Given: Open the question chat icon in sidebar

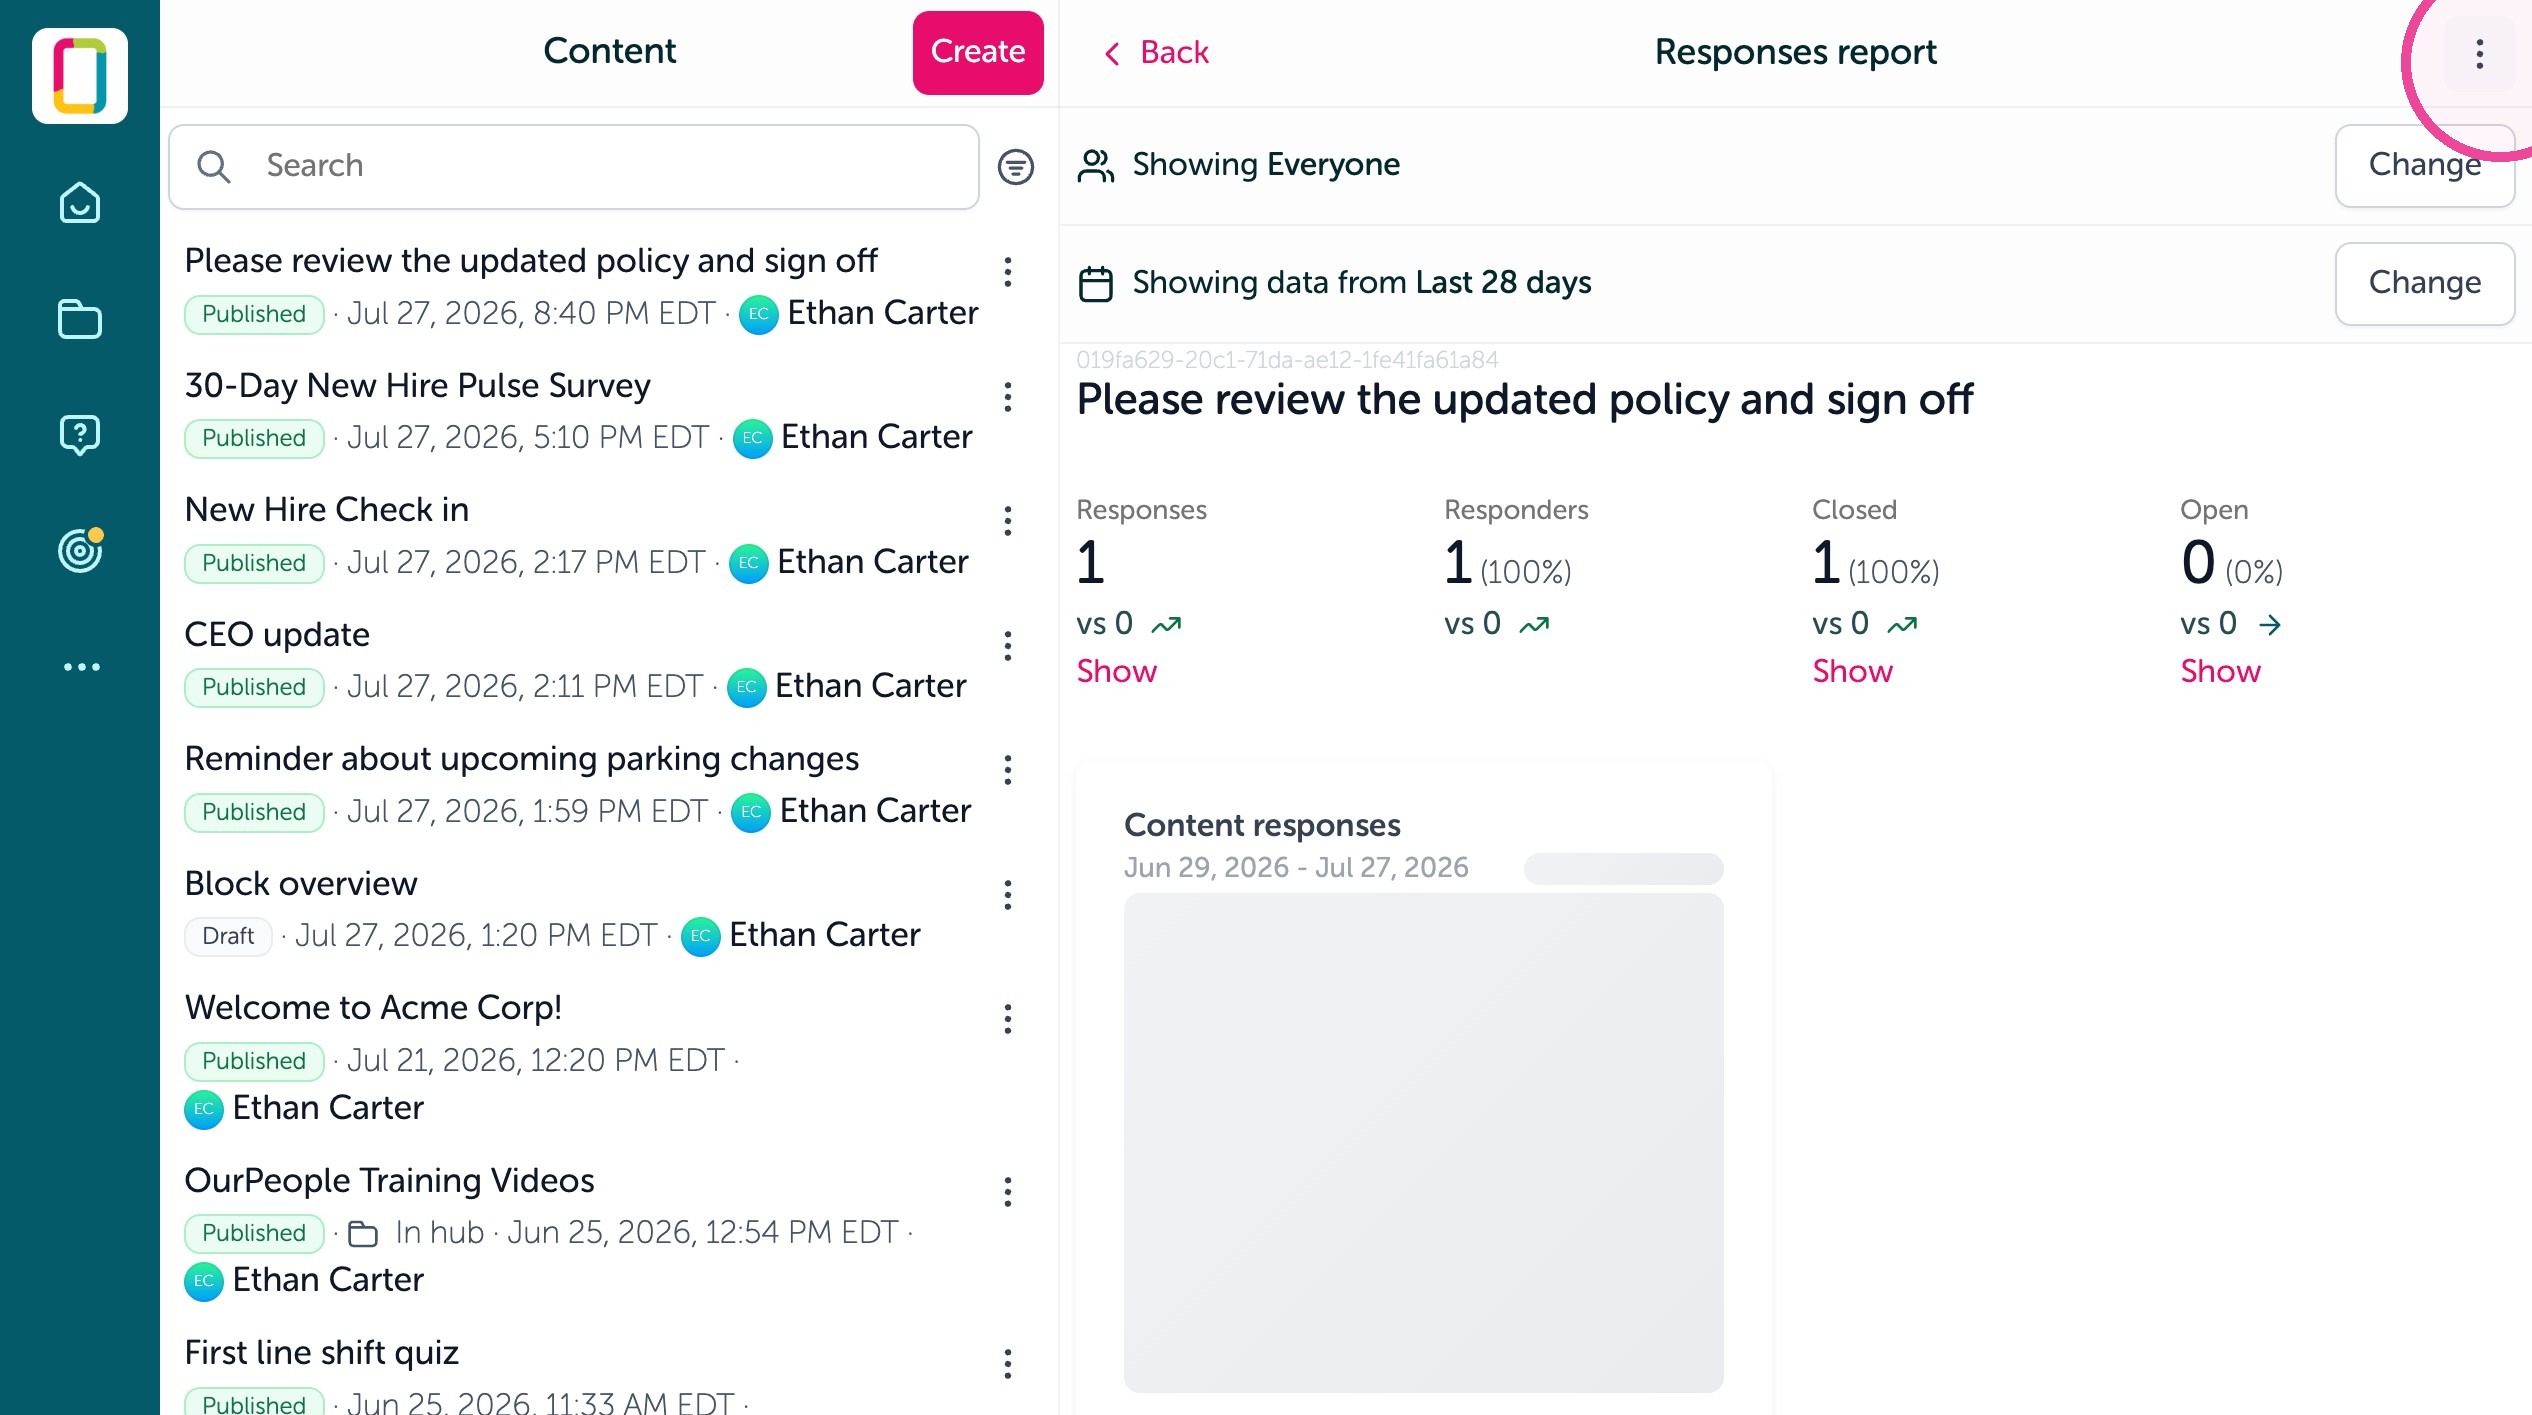Looking at the screenshot, I should point(80,435).
